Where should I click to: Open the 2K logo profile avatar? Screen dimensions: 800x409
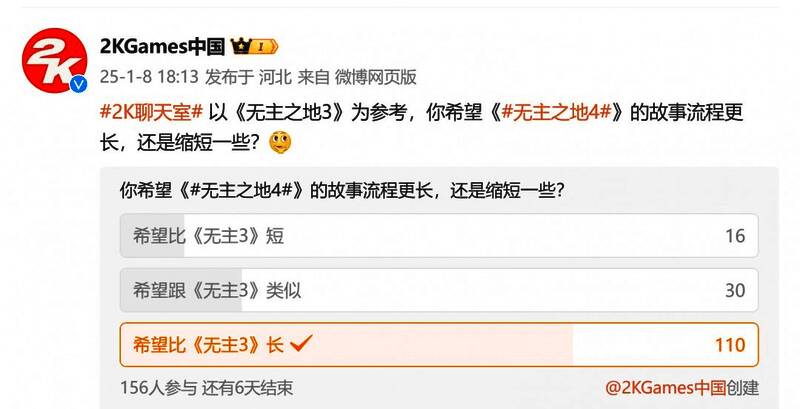[x=54, y=61]
